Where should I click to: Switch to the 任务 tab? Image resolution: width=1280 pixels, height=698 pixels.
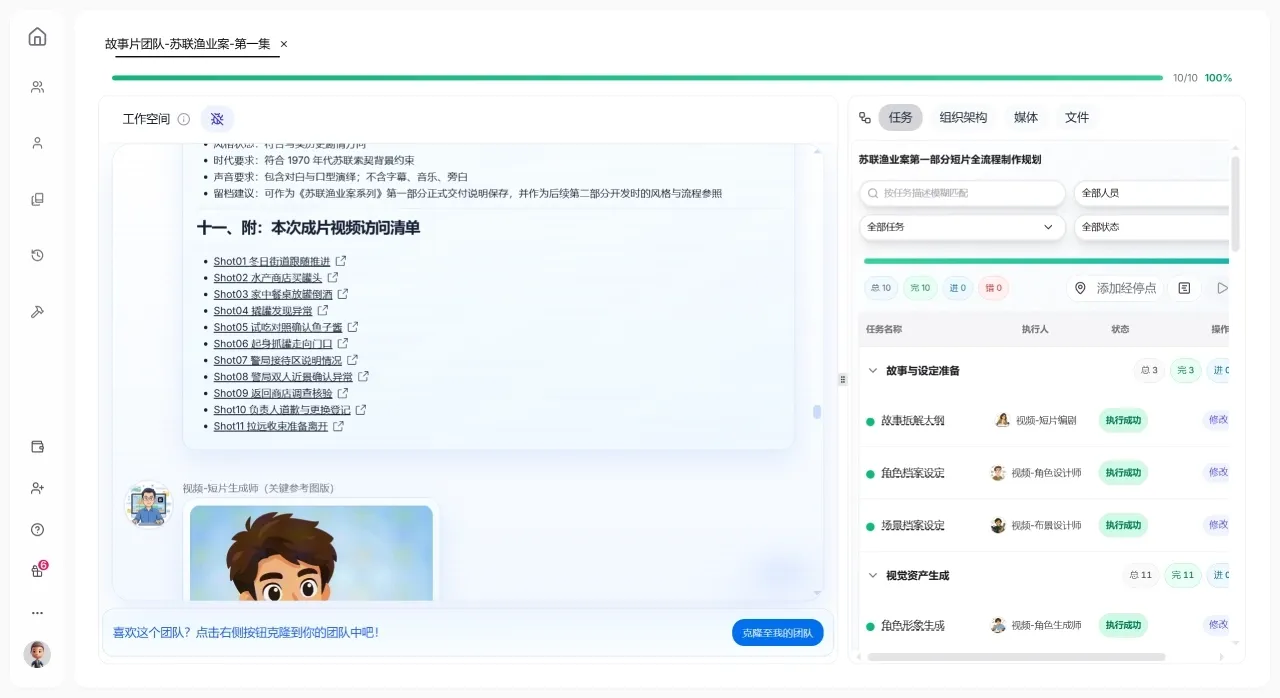[900, 118]
